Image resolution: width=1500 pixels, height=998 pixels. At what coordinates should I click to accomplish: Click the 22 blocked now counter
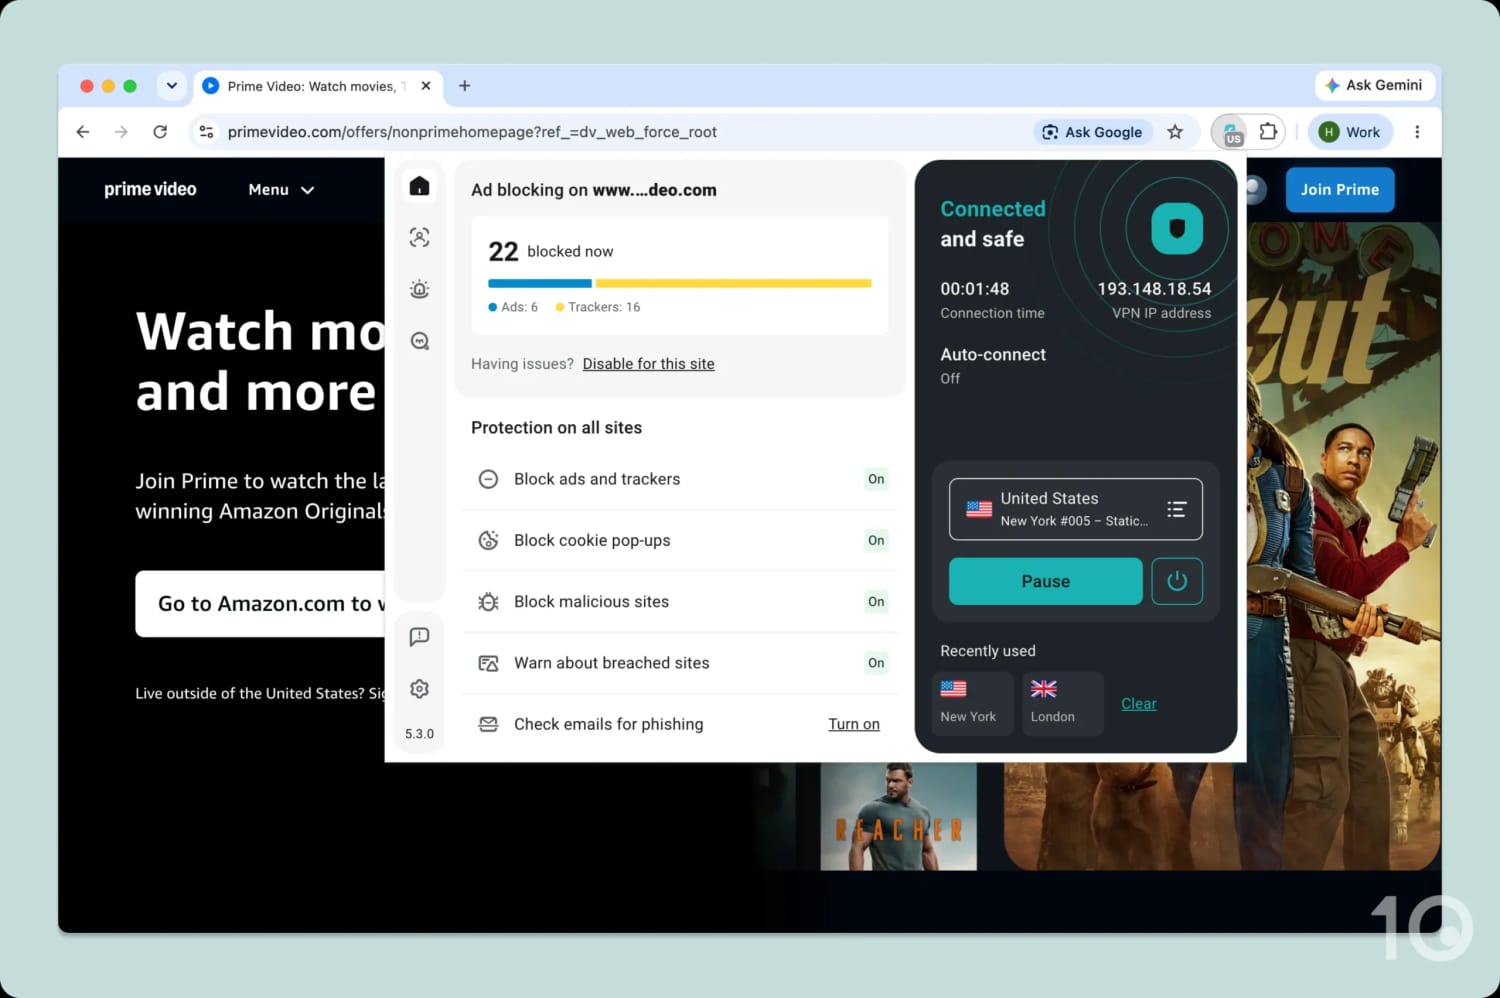tap(551, 251)
